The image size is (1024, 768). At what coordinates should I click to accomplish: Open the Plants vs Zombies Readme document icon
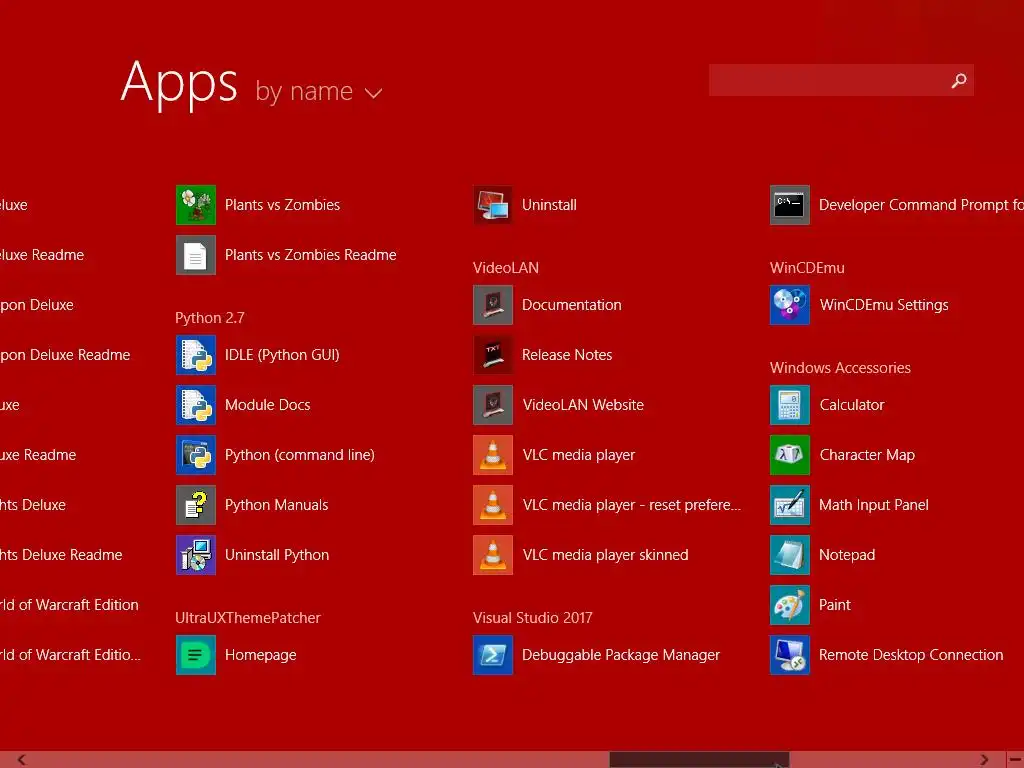click(x=196, y=255)
